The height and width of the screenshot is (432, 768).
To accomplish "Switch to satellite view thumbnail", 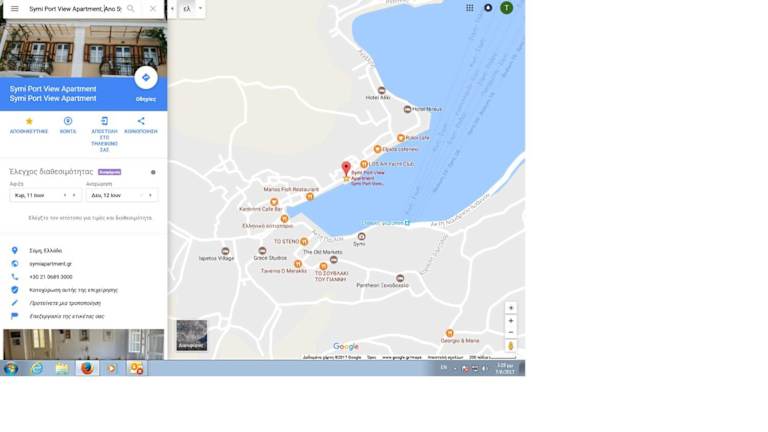I will 192,336.
